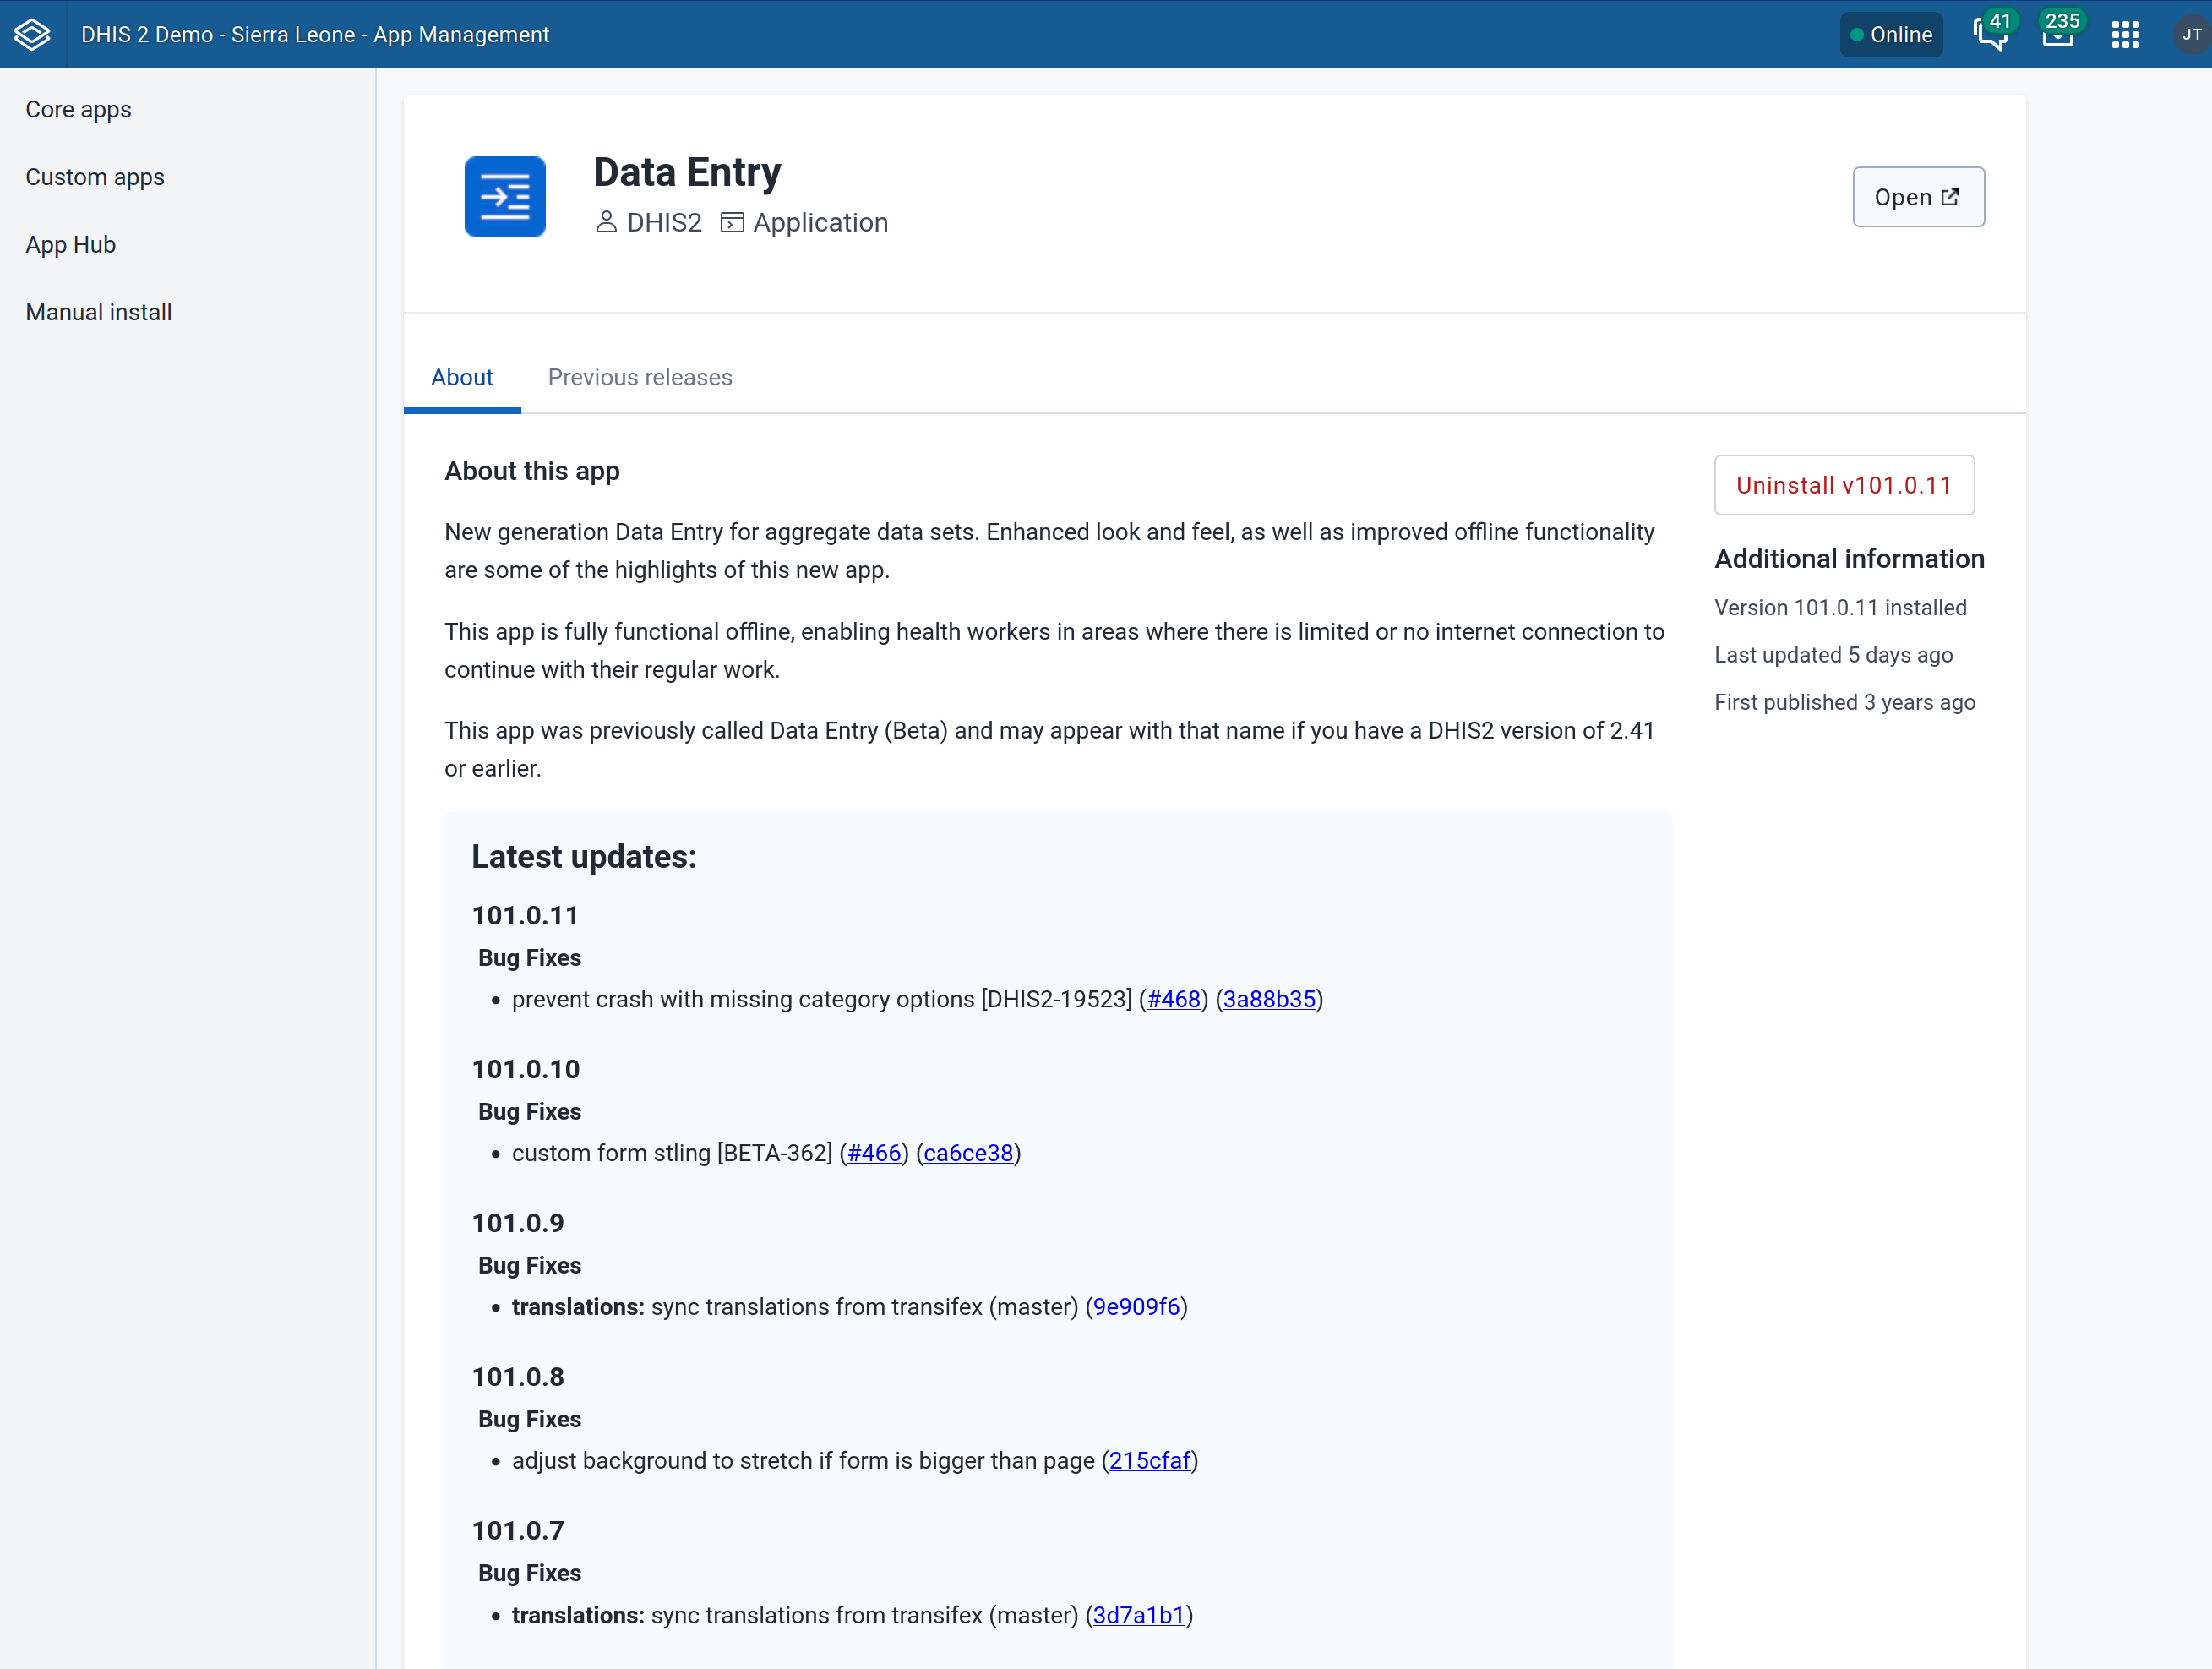Click the 101.0.7 version heading

pos(518,1531)
